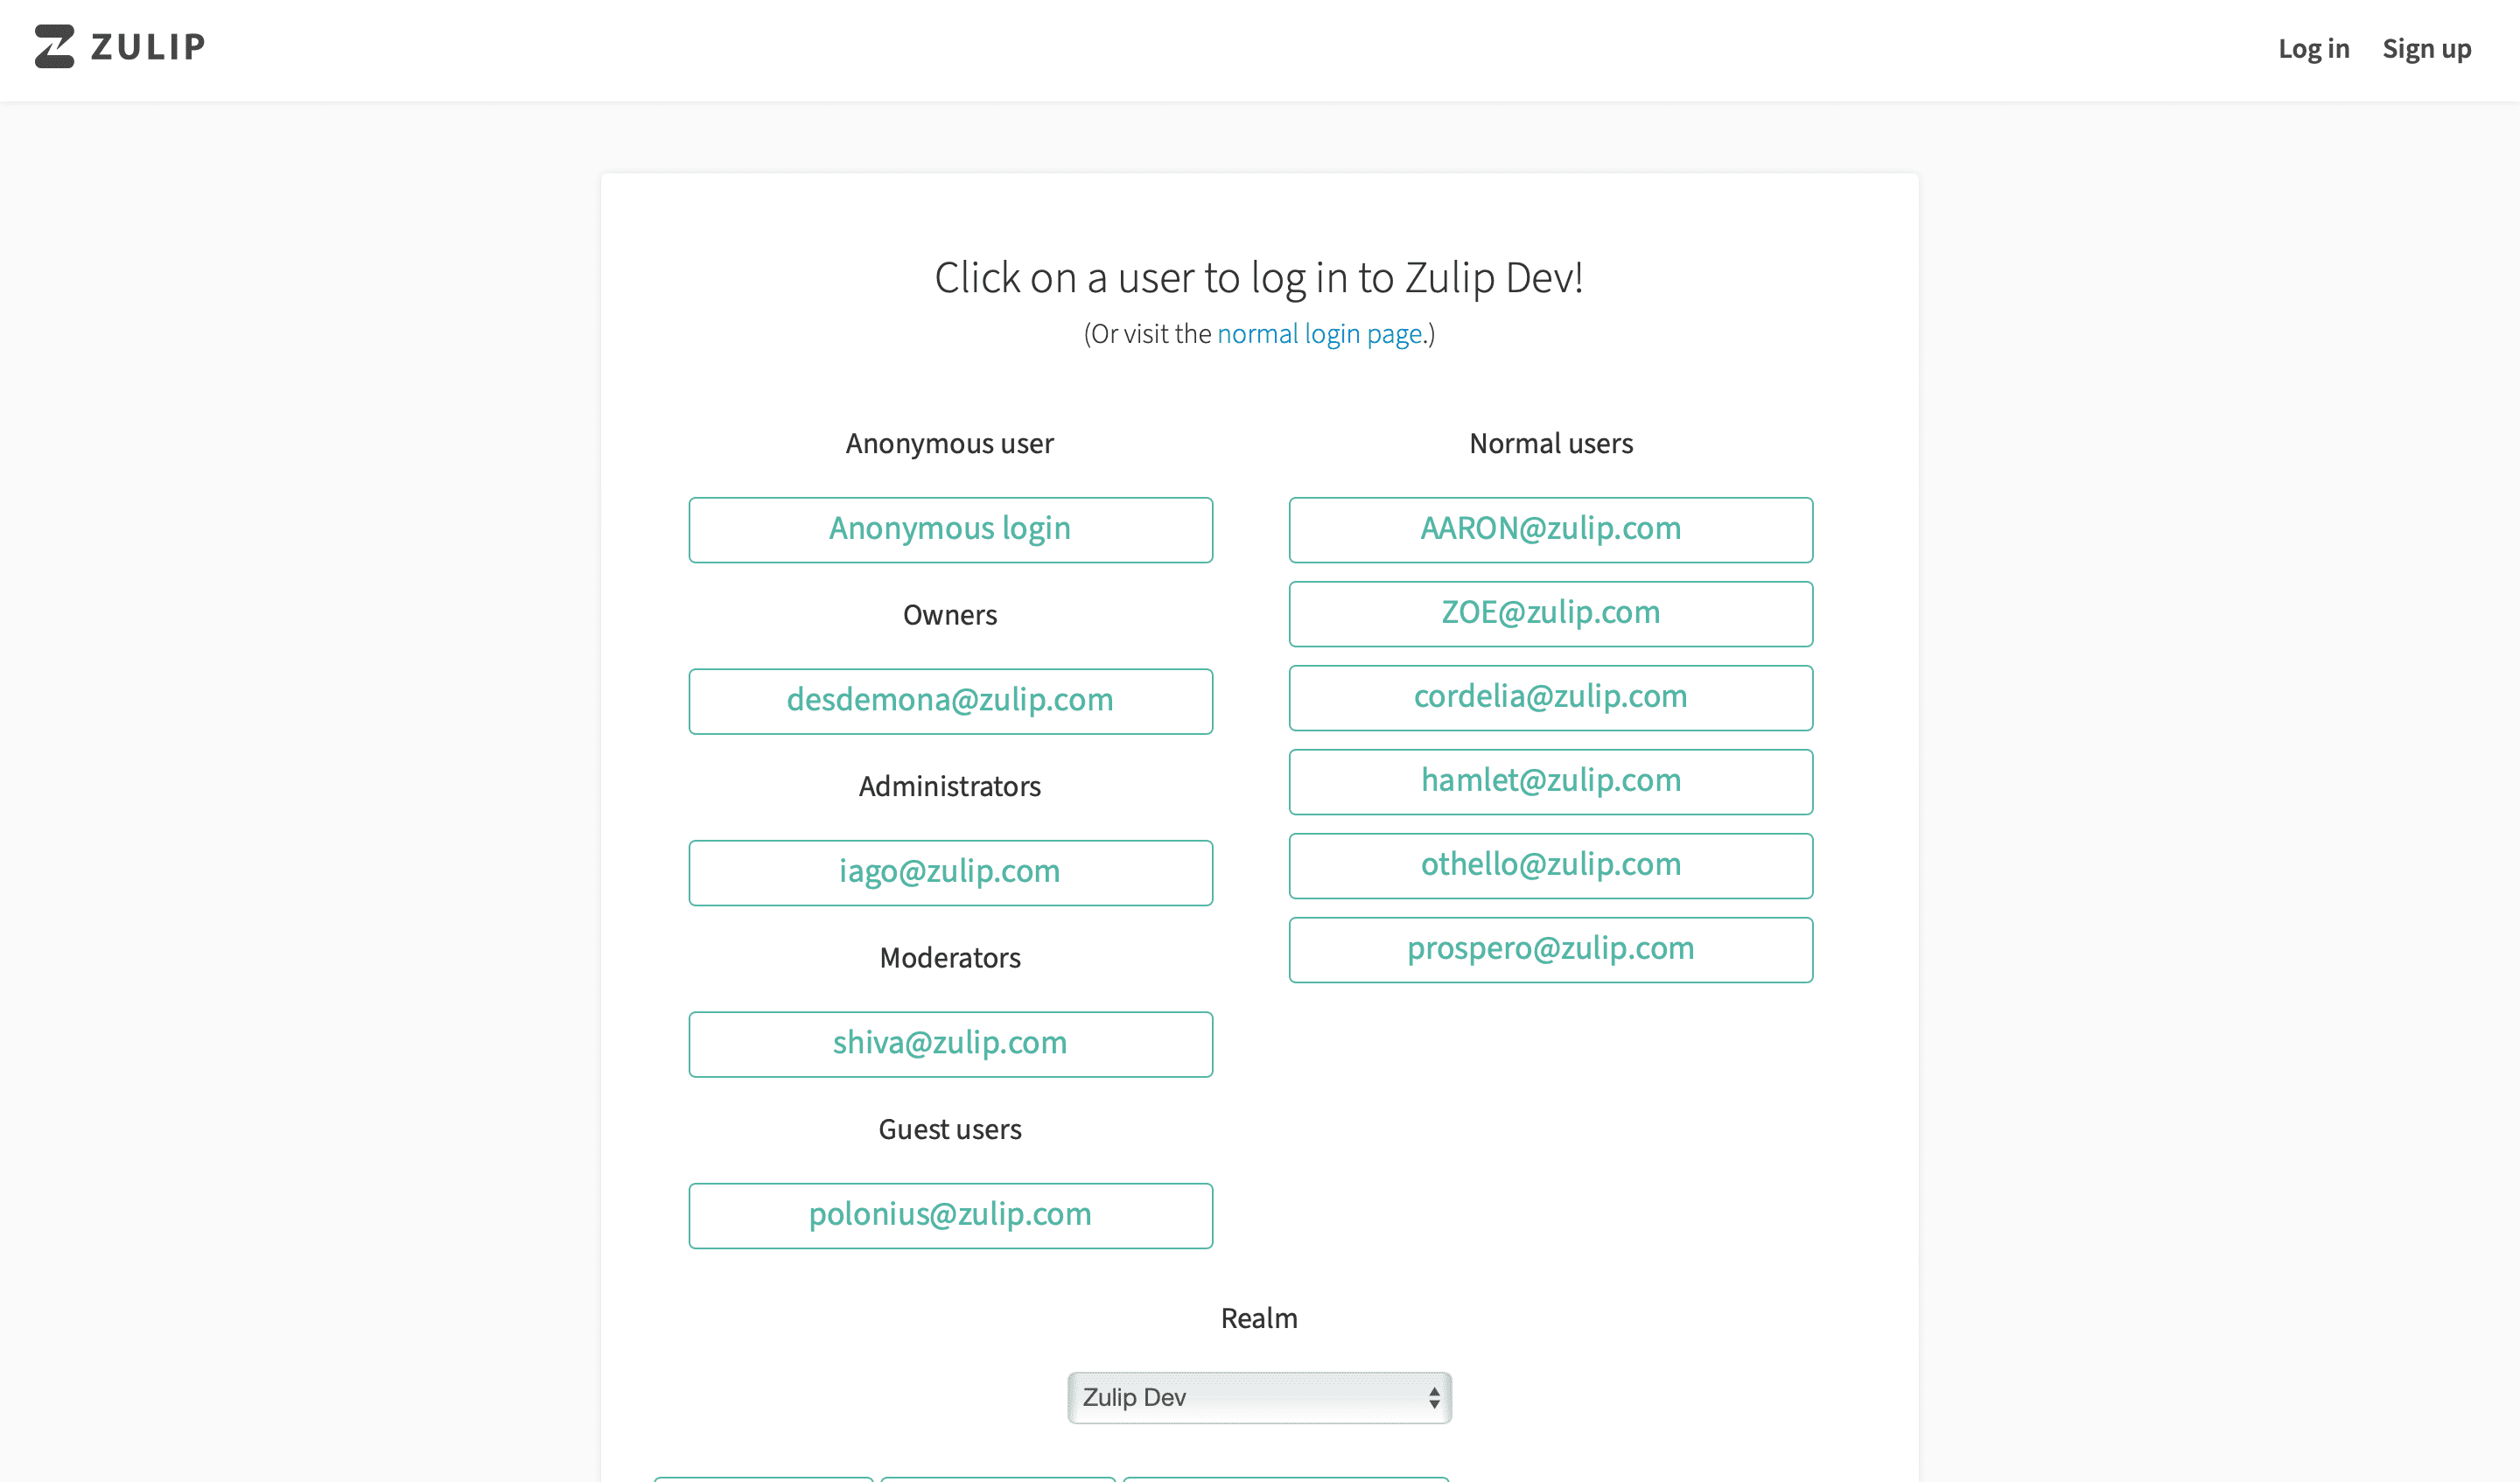2520x1482 pixels.
Task: Log in as polonius@zulip.com guest
Action: [x=949, y=1215]
